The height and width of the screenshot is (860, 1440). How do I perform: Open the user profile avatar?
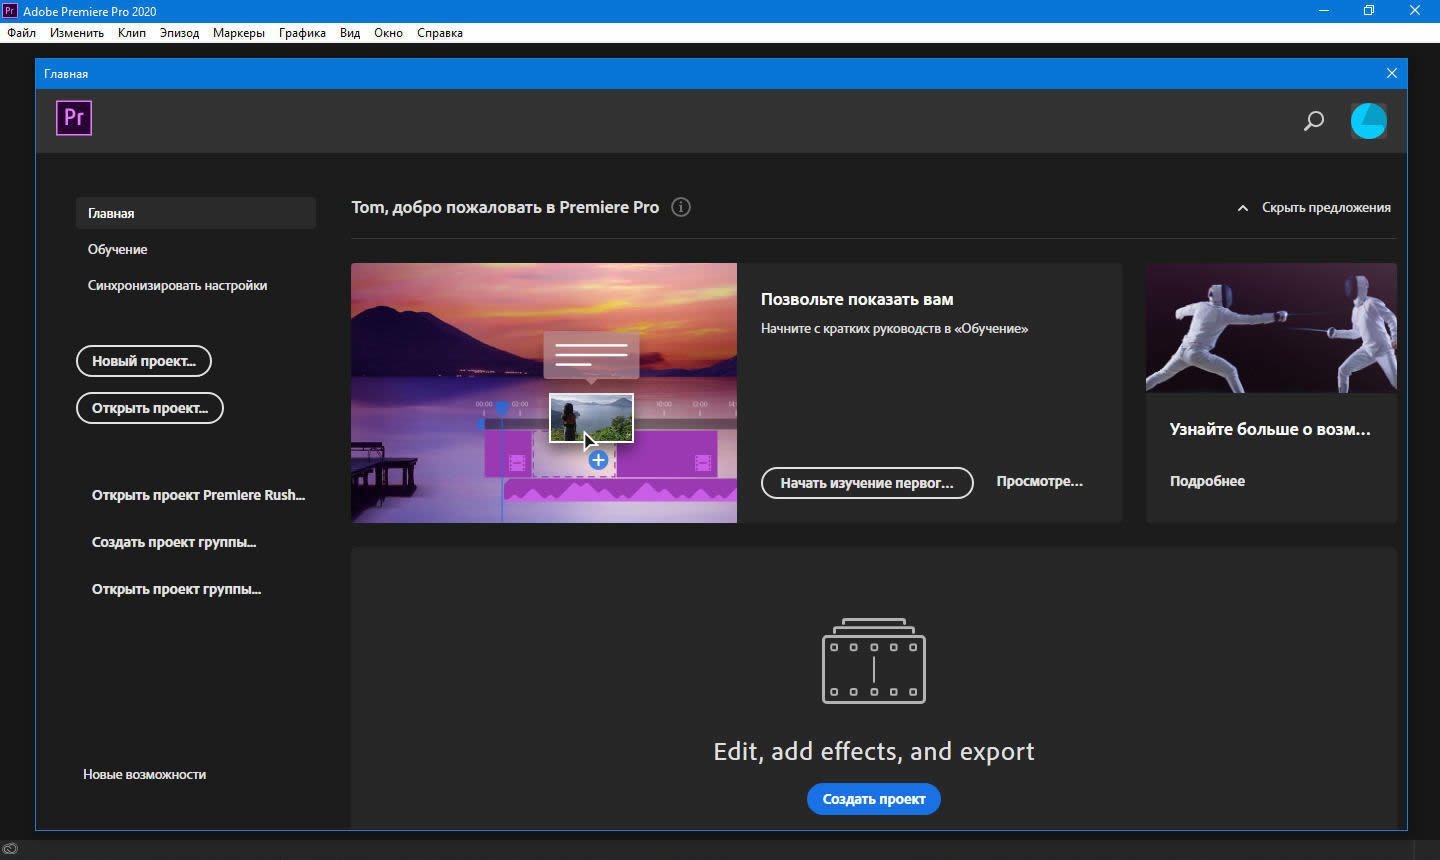click(1368, 121)
